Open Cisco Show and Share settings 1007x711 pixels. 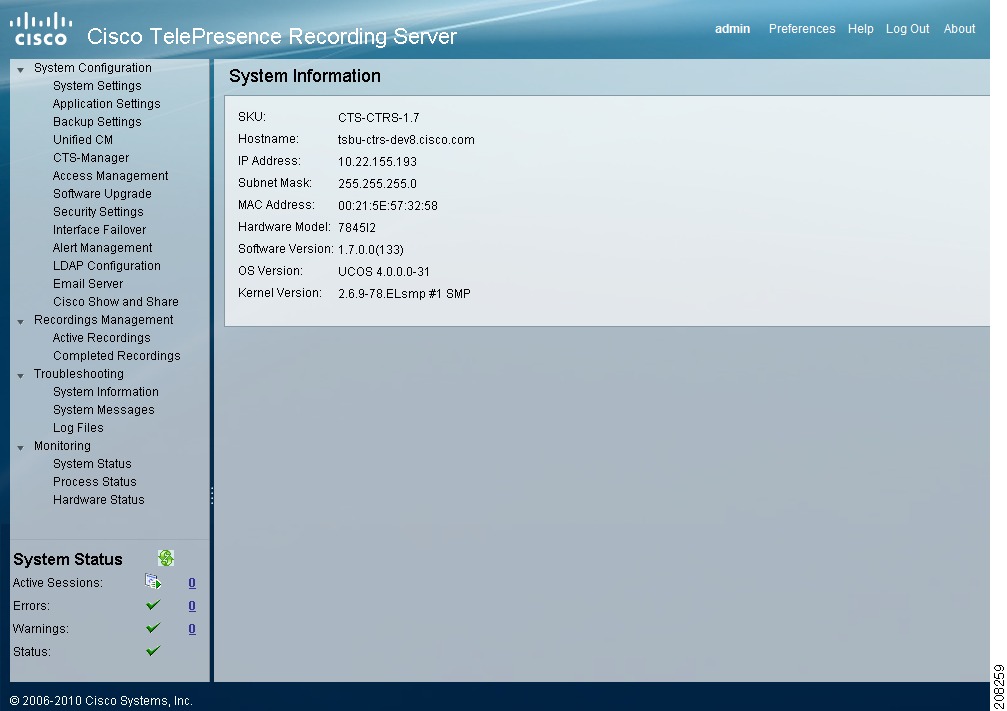[x=116, y=301]
